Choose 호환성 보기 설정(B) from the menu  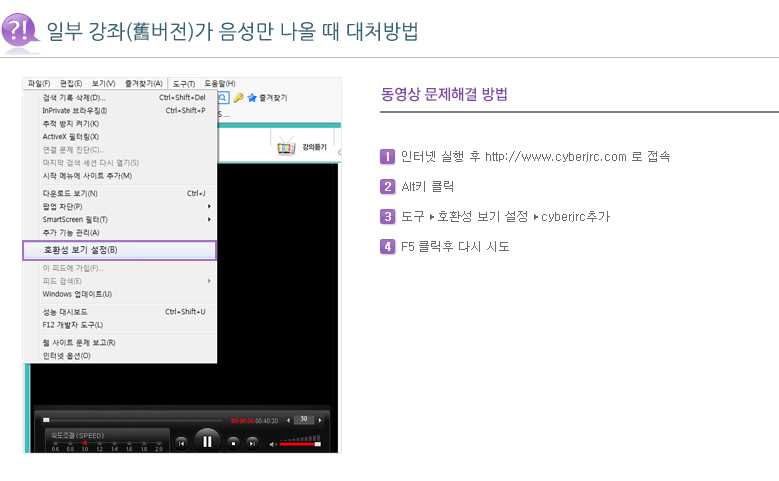120,250
